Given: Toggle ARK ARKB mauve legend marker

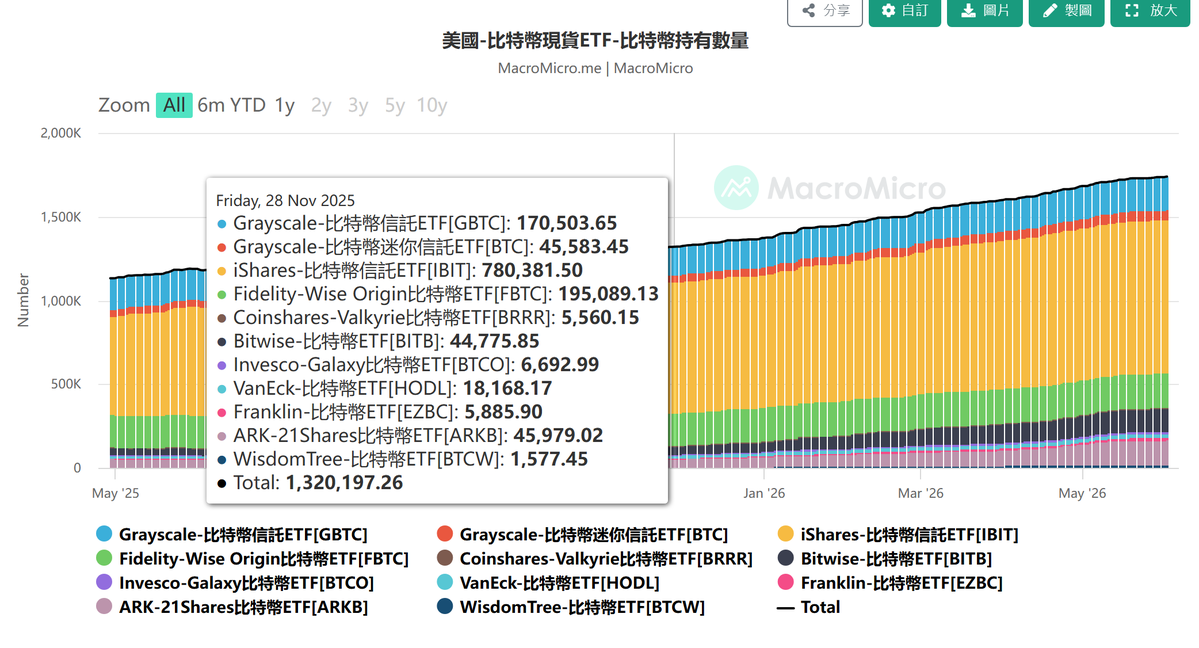Looking at the screenshot, I should pyautogui.click(x=104, y=607).
